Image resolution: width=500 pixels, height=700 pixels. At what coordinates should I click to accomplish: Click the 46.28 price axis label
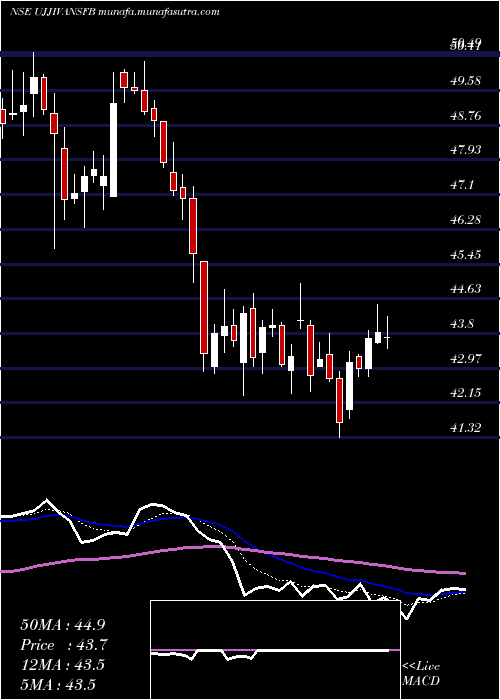[x=466, y=219]
